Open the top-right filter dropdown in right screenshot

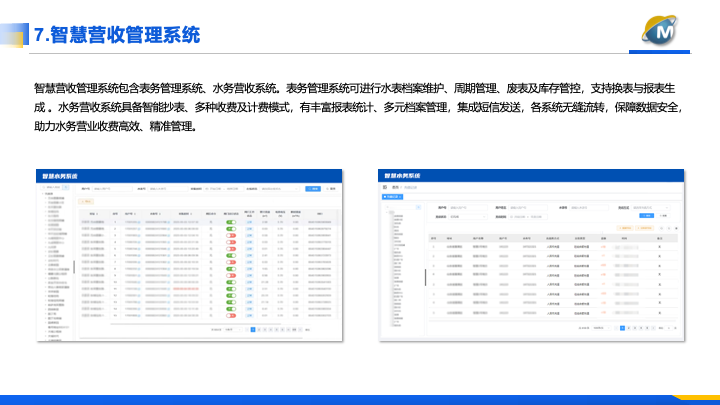[x=651, y=207]
